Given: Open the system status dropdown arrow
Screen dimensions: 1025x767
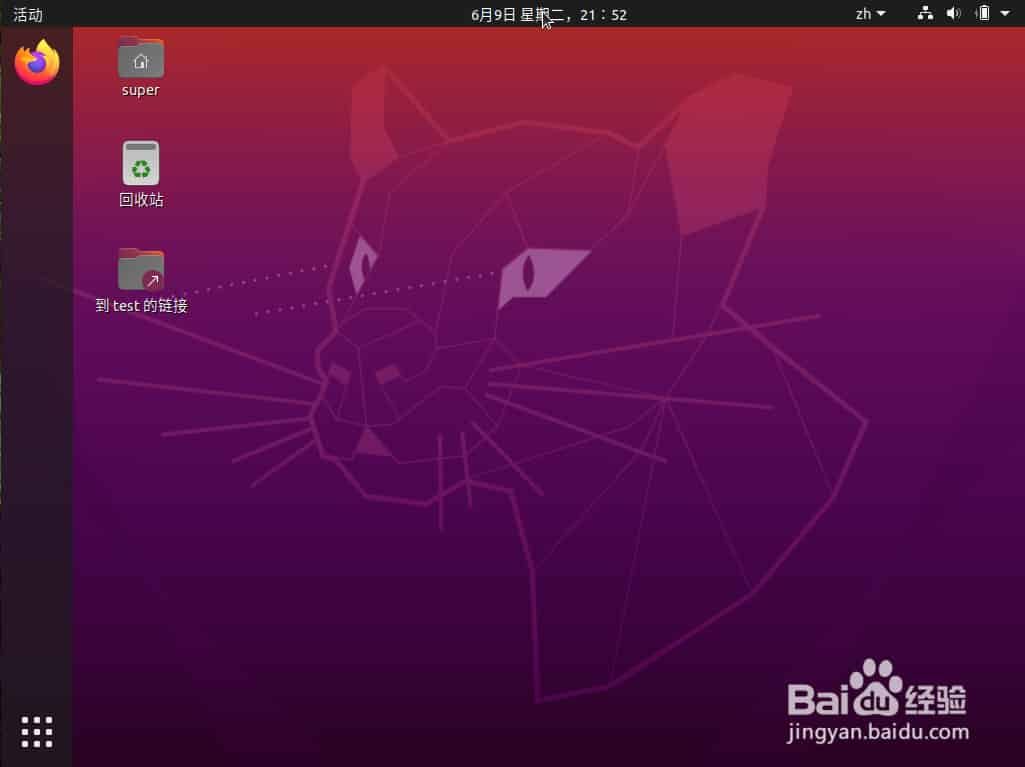Looking at the screenshot, I should pos(1005,13).
